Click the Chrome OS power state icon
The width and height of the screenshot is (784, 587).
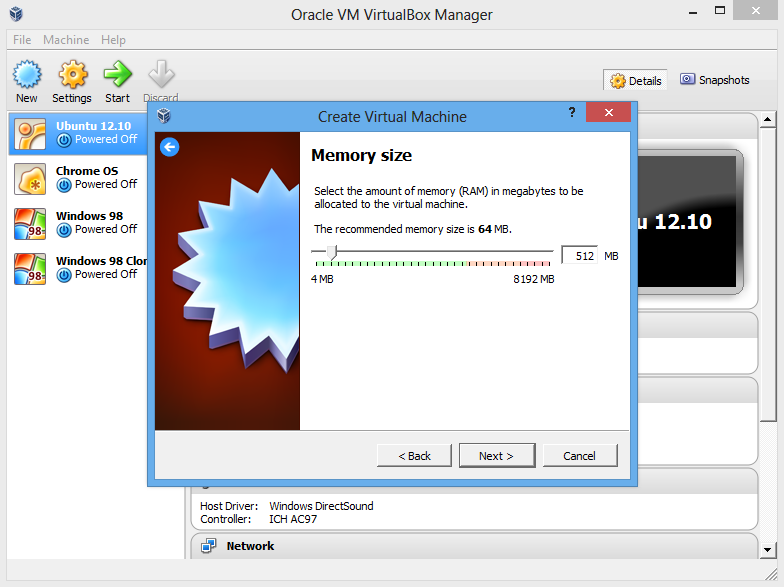(x=64, y=185)
